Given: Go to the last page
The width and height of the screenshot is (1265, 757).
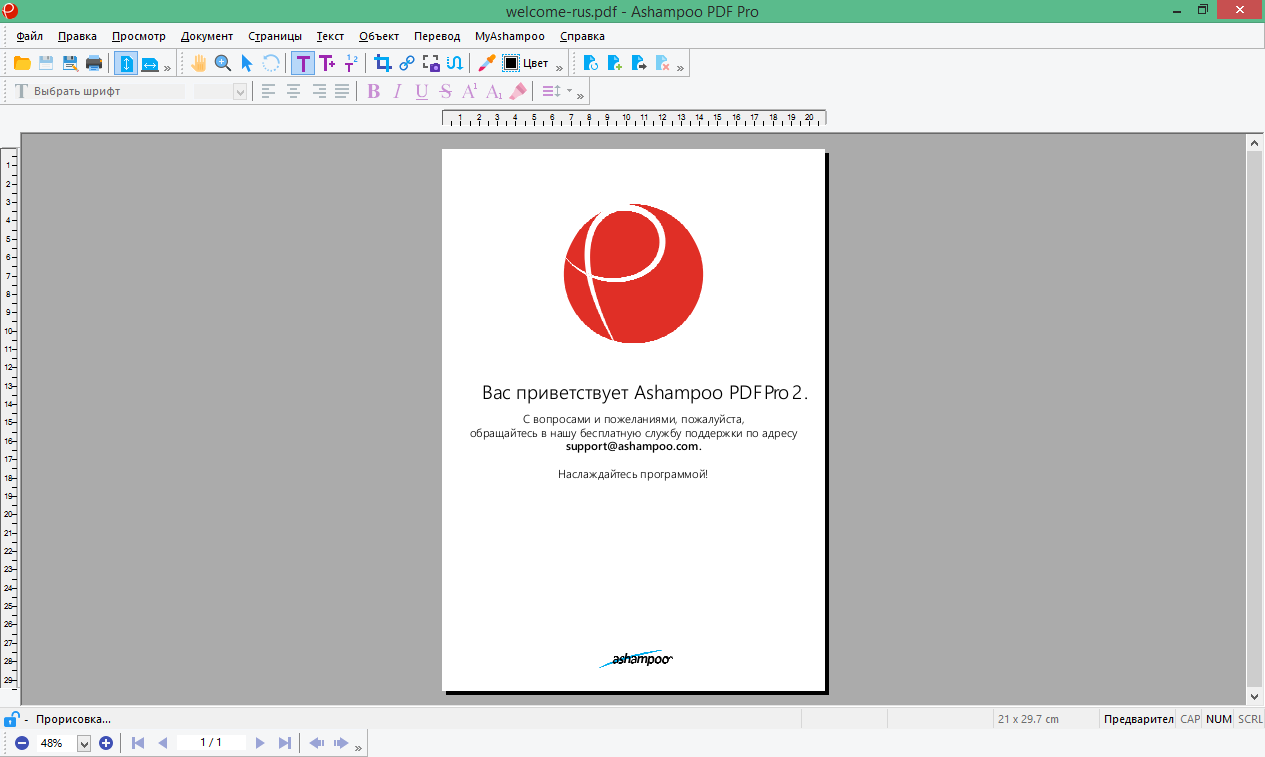Looking at the screenshot, I should pos(285,743).
